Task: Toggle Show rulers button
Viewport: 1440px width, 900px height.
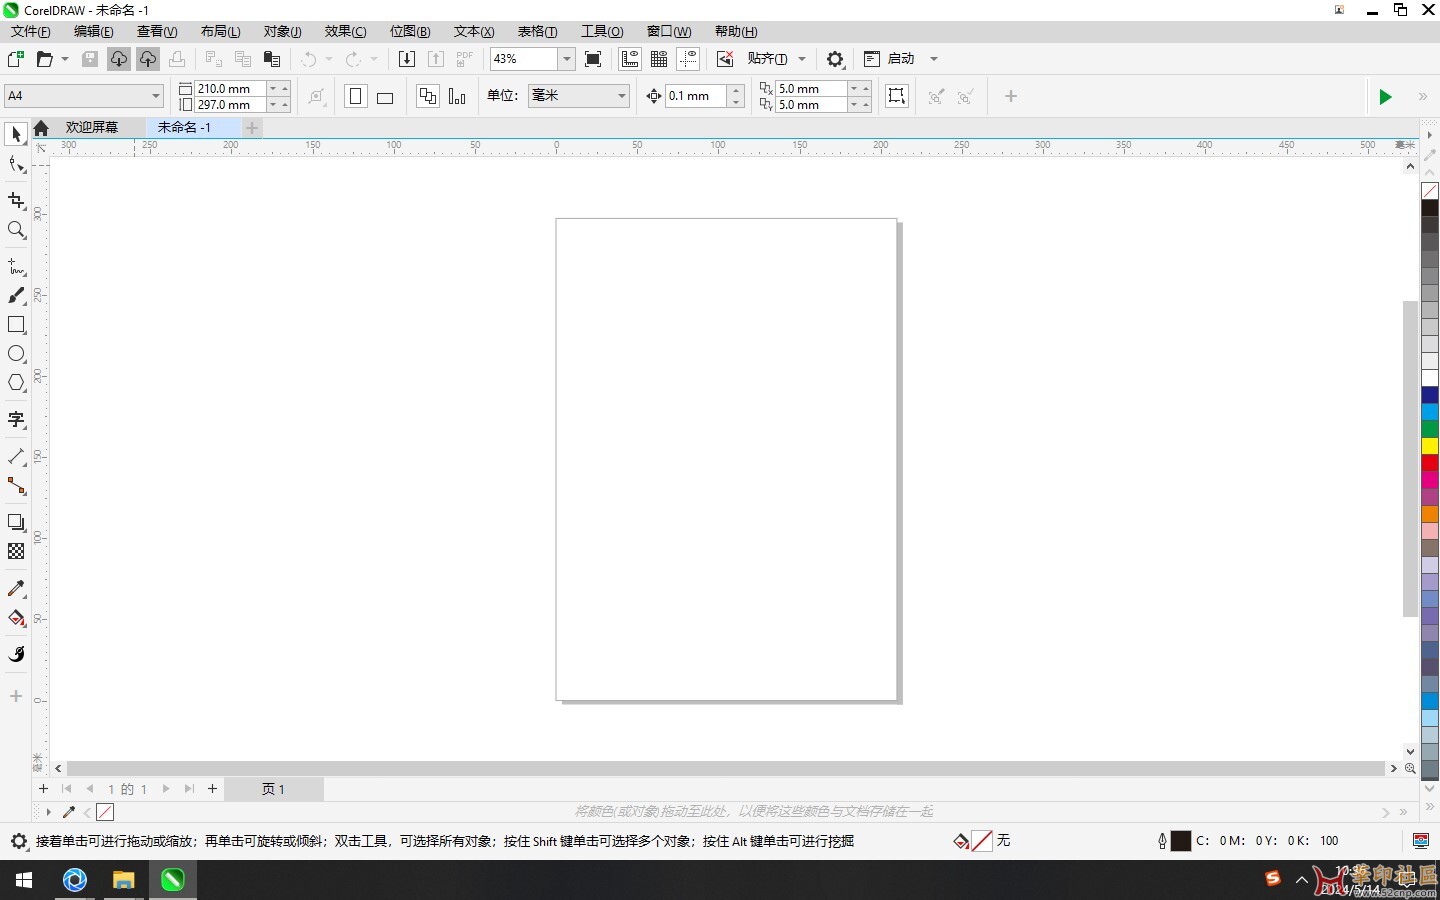Action: pyautogui.click(x=630, y=59)
